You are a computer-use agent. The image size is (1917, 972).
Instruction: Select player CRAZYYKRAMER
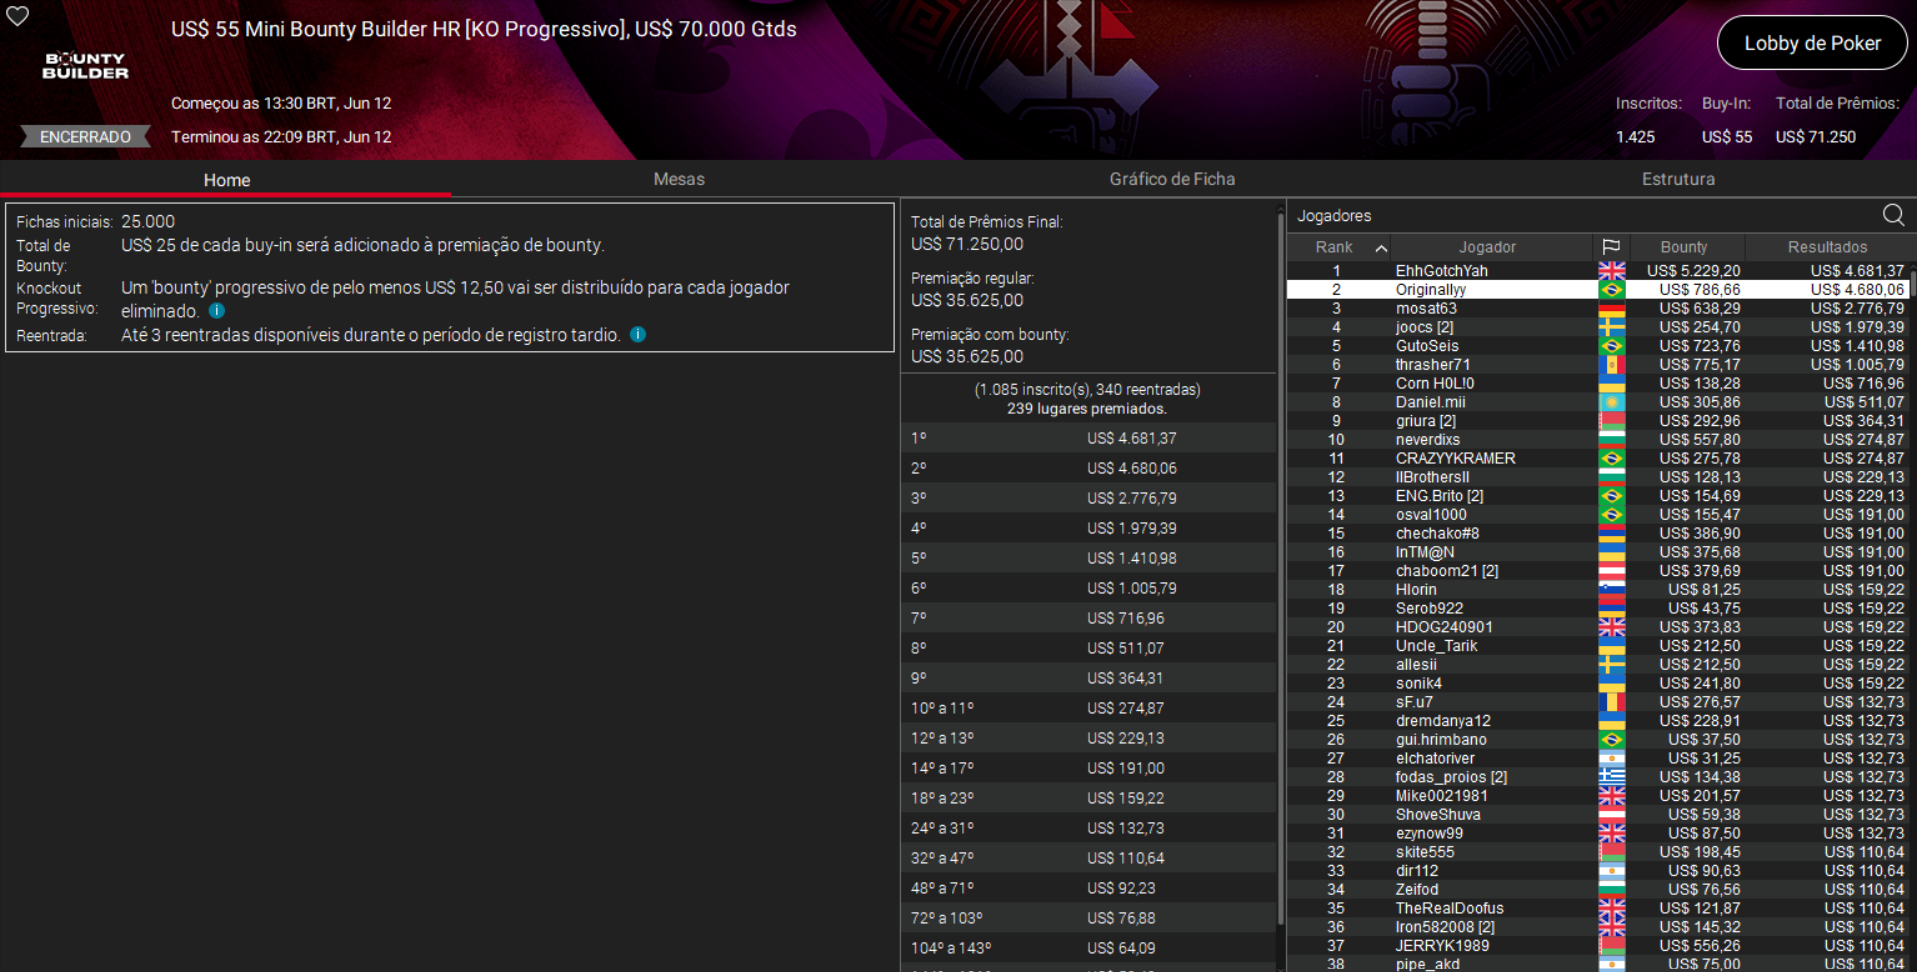click(x=1455, y=458)
